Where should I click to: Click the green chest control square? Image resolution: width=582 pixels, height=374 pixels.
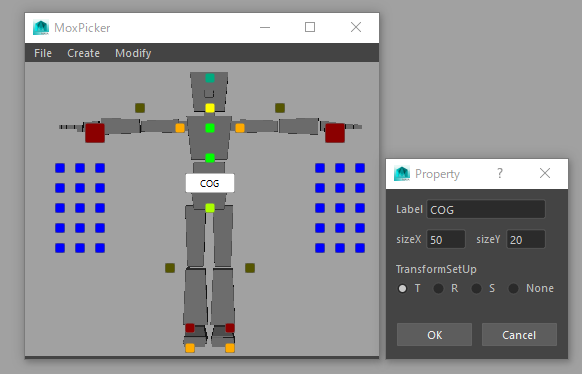click(210, 128)
